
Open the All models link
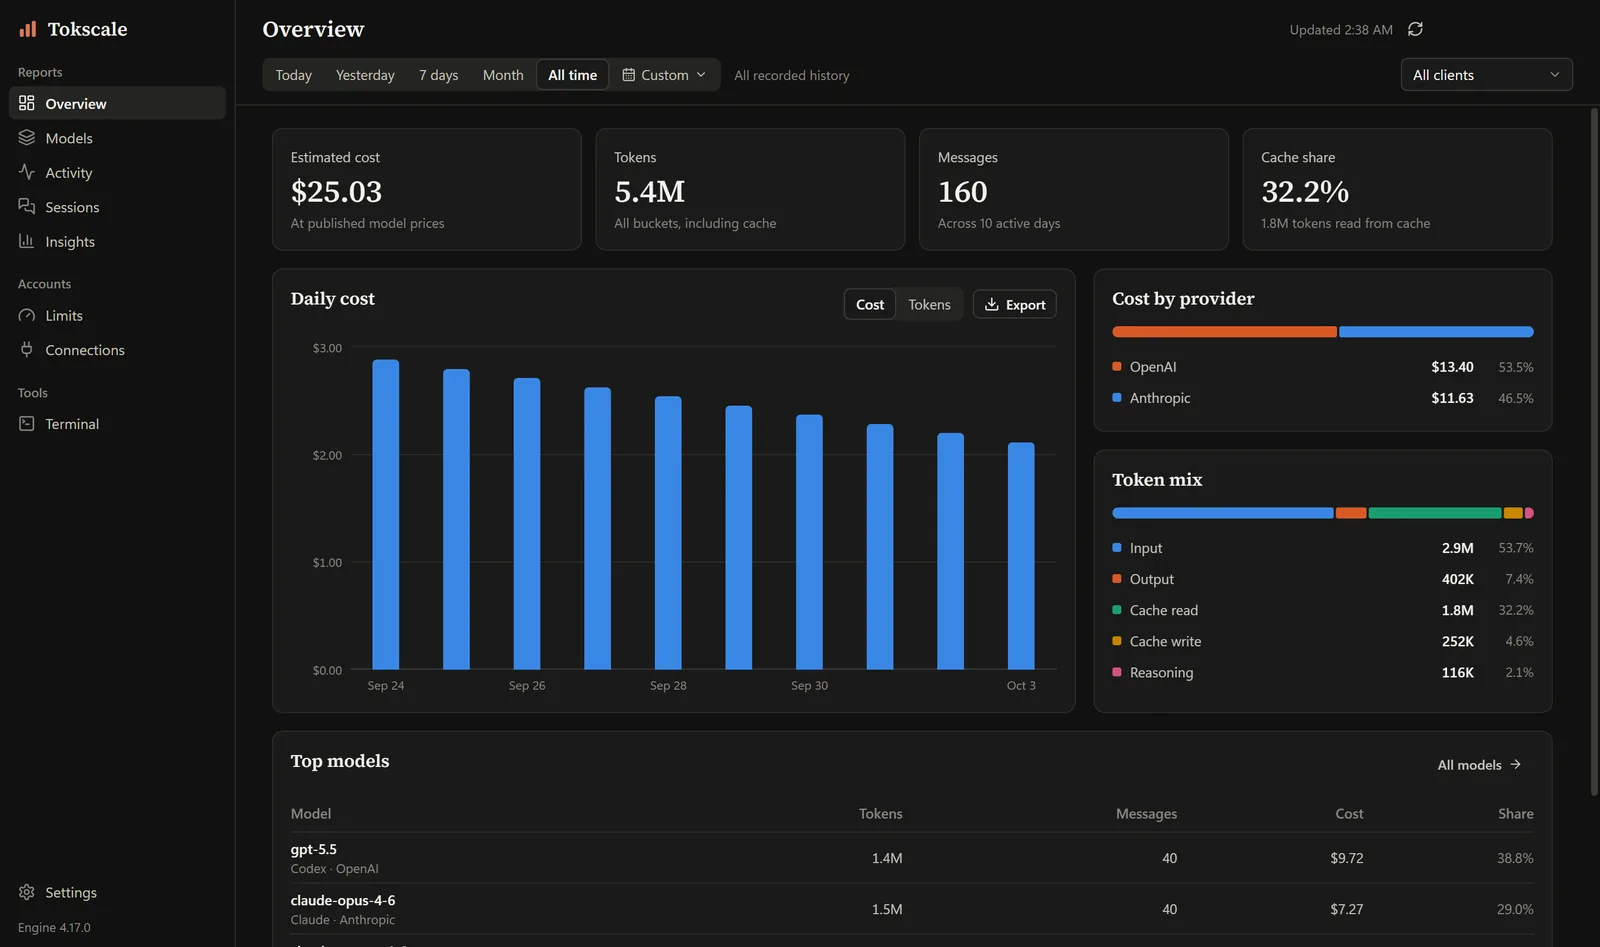coord(1479,765)
